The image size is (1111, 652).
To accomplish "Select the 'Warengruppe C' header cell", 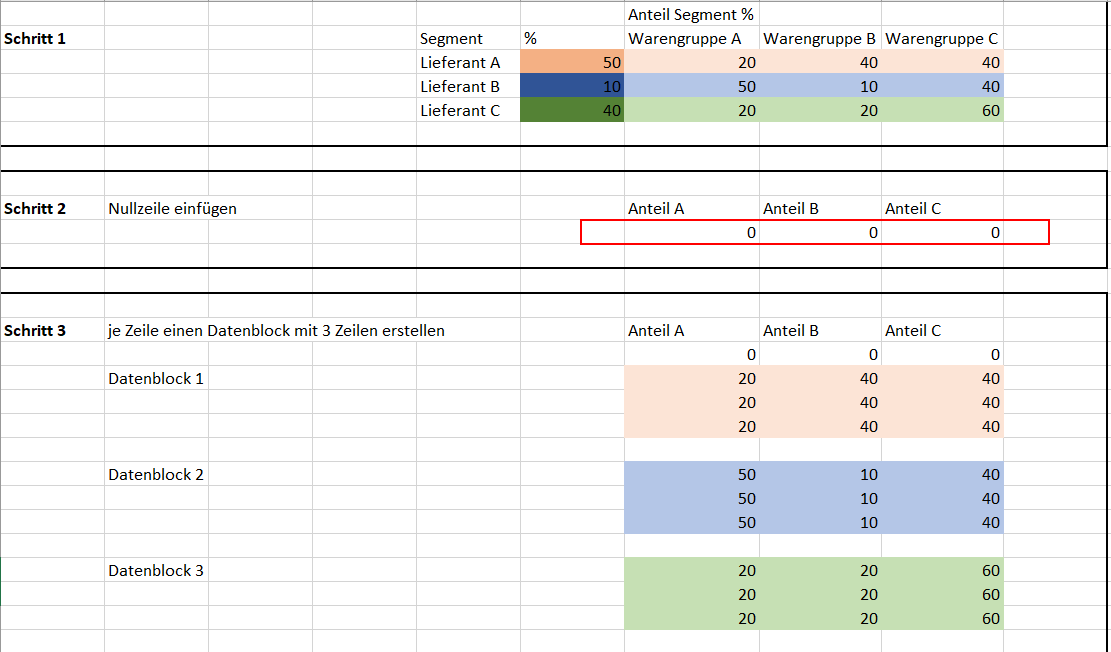I will pyautogui.click(x=942, y=38).
